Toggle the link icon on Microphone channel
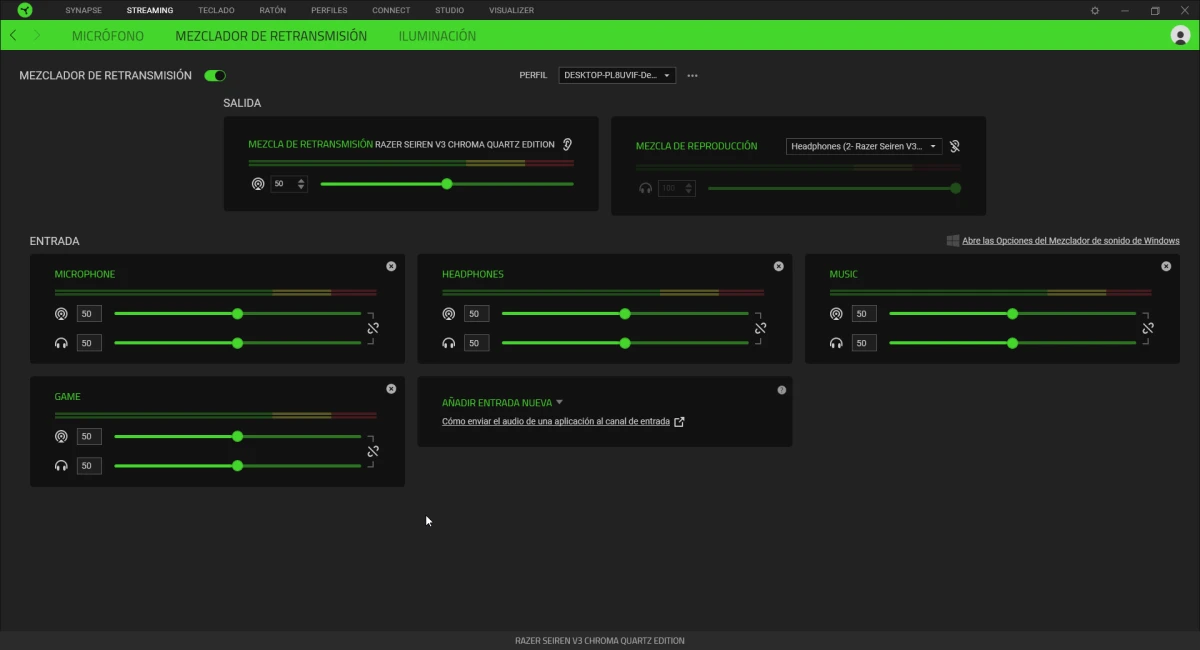 [373, 328]
